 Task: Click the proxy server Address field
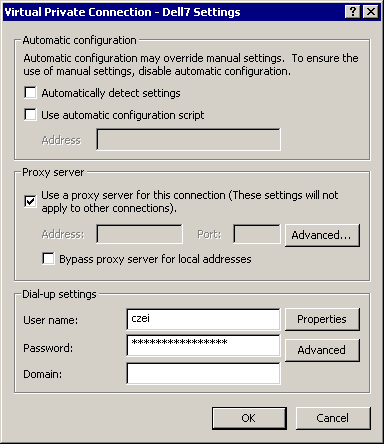pos(139,234)
